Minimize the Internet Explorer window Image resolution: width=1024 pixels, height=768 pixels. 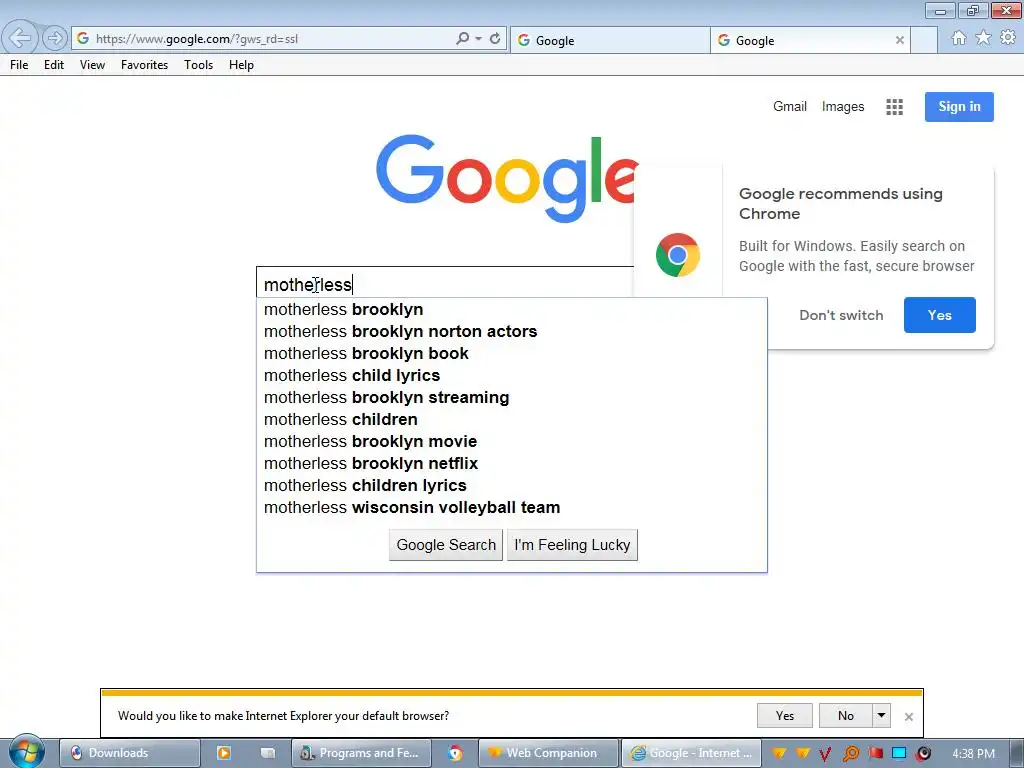(x=940, y=10)
